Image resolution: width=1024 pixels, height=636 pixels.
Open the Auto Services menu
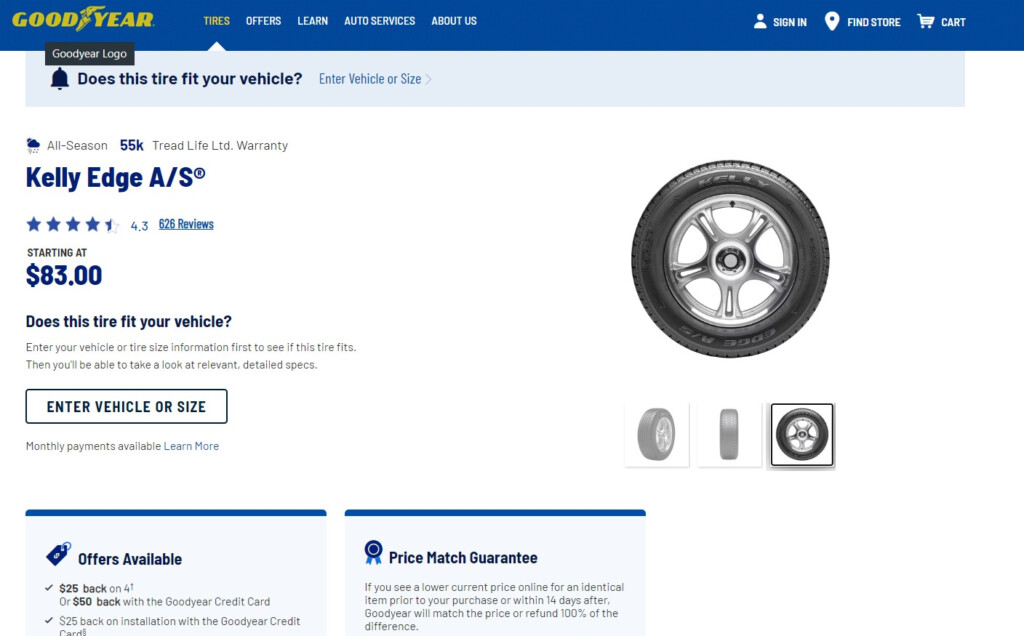point(379,21)
